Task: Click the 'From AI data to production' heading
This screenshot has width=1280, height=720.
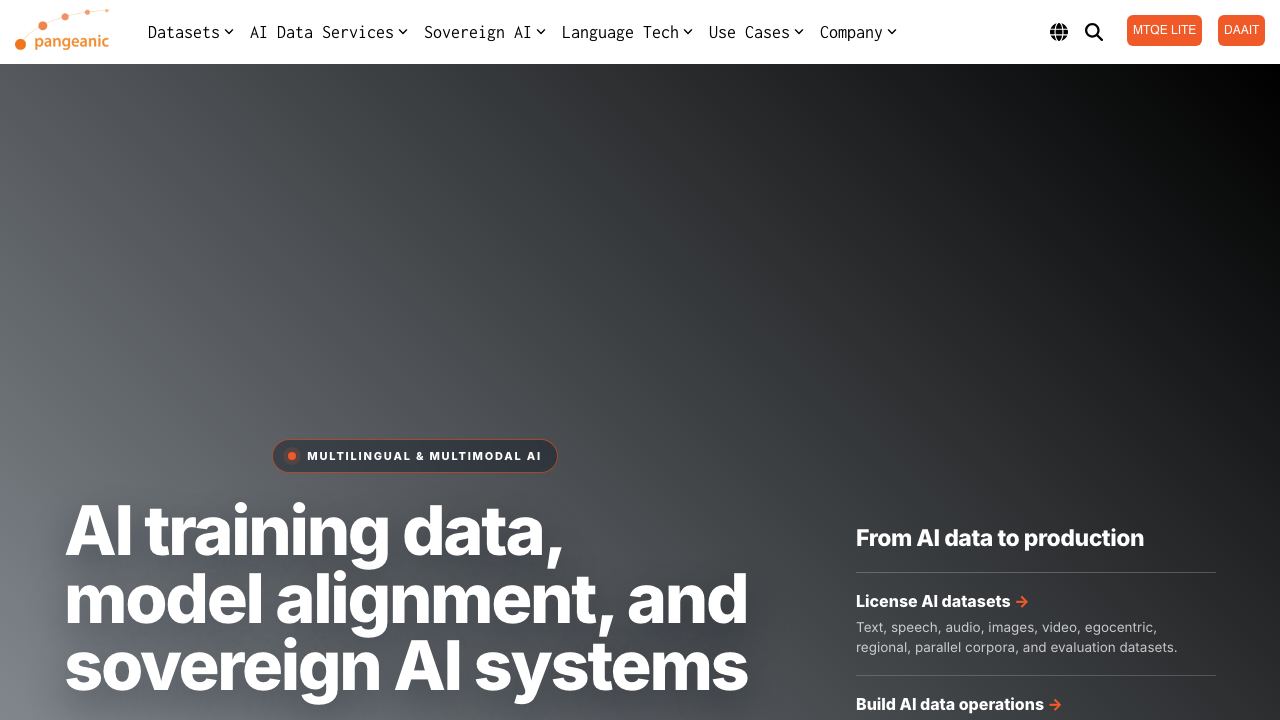Action: pyautogui.click(x=1000, y=538)
